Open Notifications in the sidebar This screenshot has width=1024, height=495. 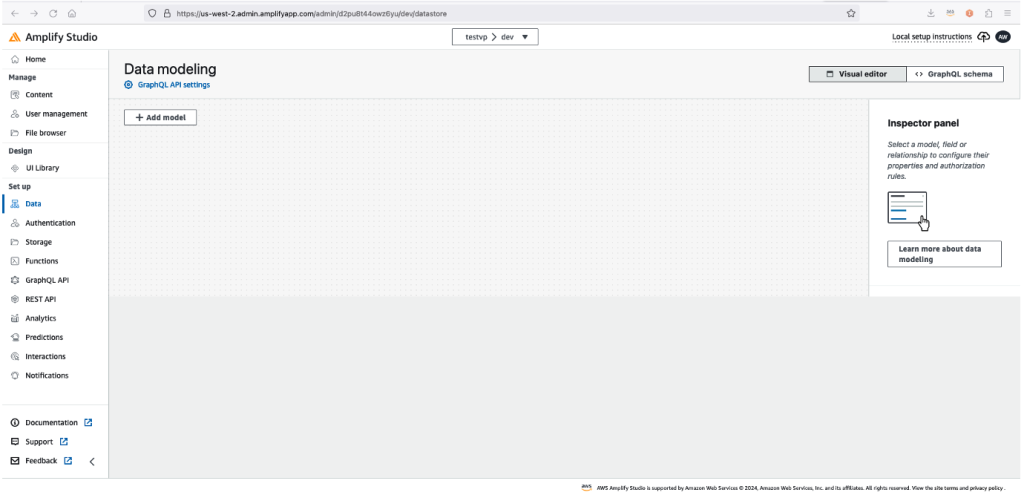[x=47, y=375]
